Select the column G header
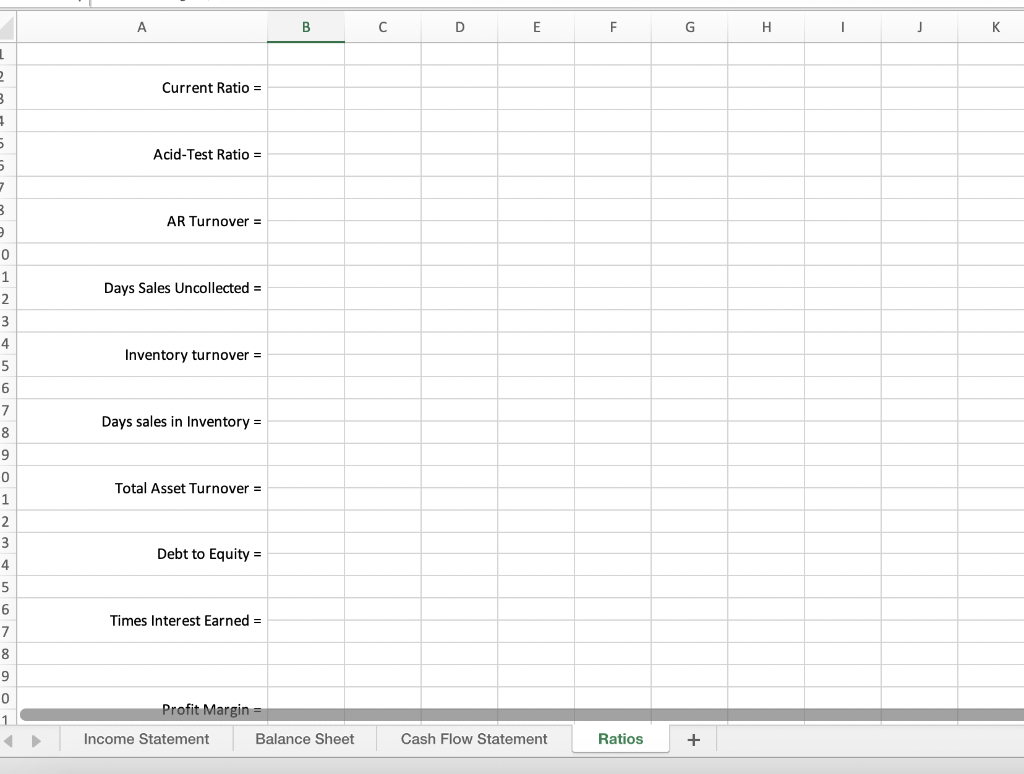This screenshot has height=774, width=1024. point(690,27)
